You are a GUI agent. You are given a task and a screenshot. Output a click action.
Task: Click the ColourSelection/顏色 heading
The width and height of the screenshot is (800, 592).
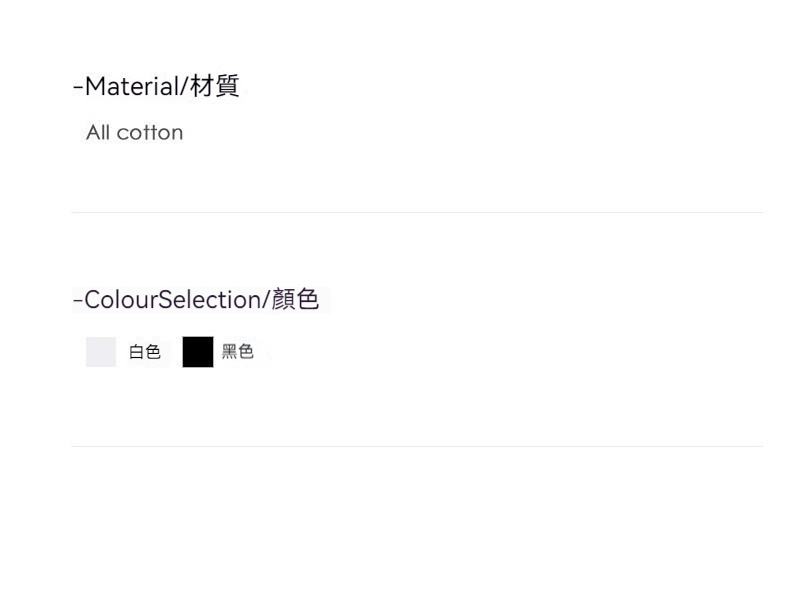point(196,299)
